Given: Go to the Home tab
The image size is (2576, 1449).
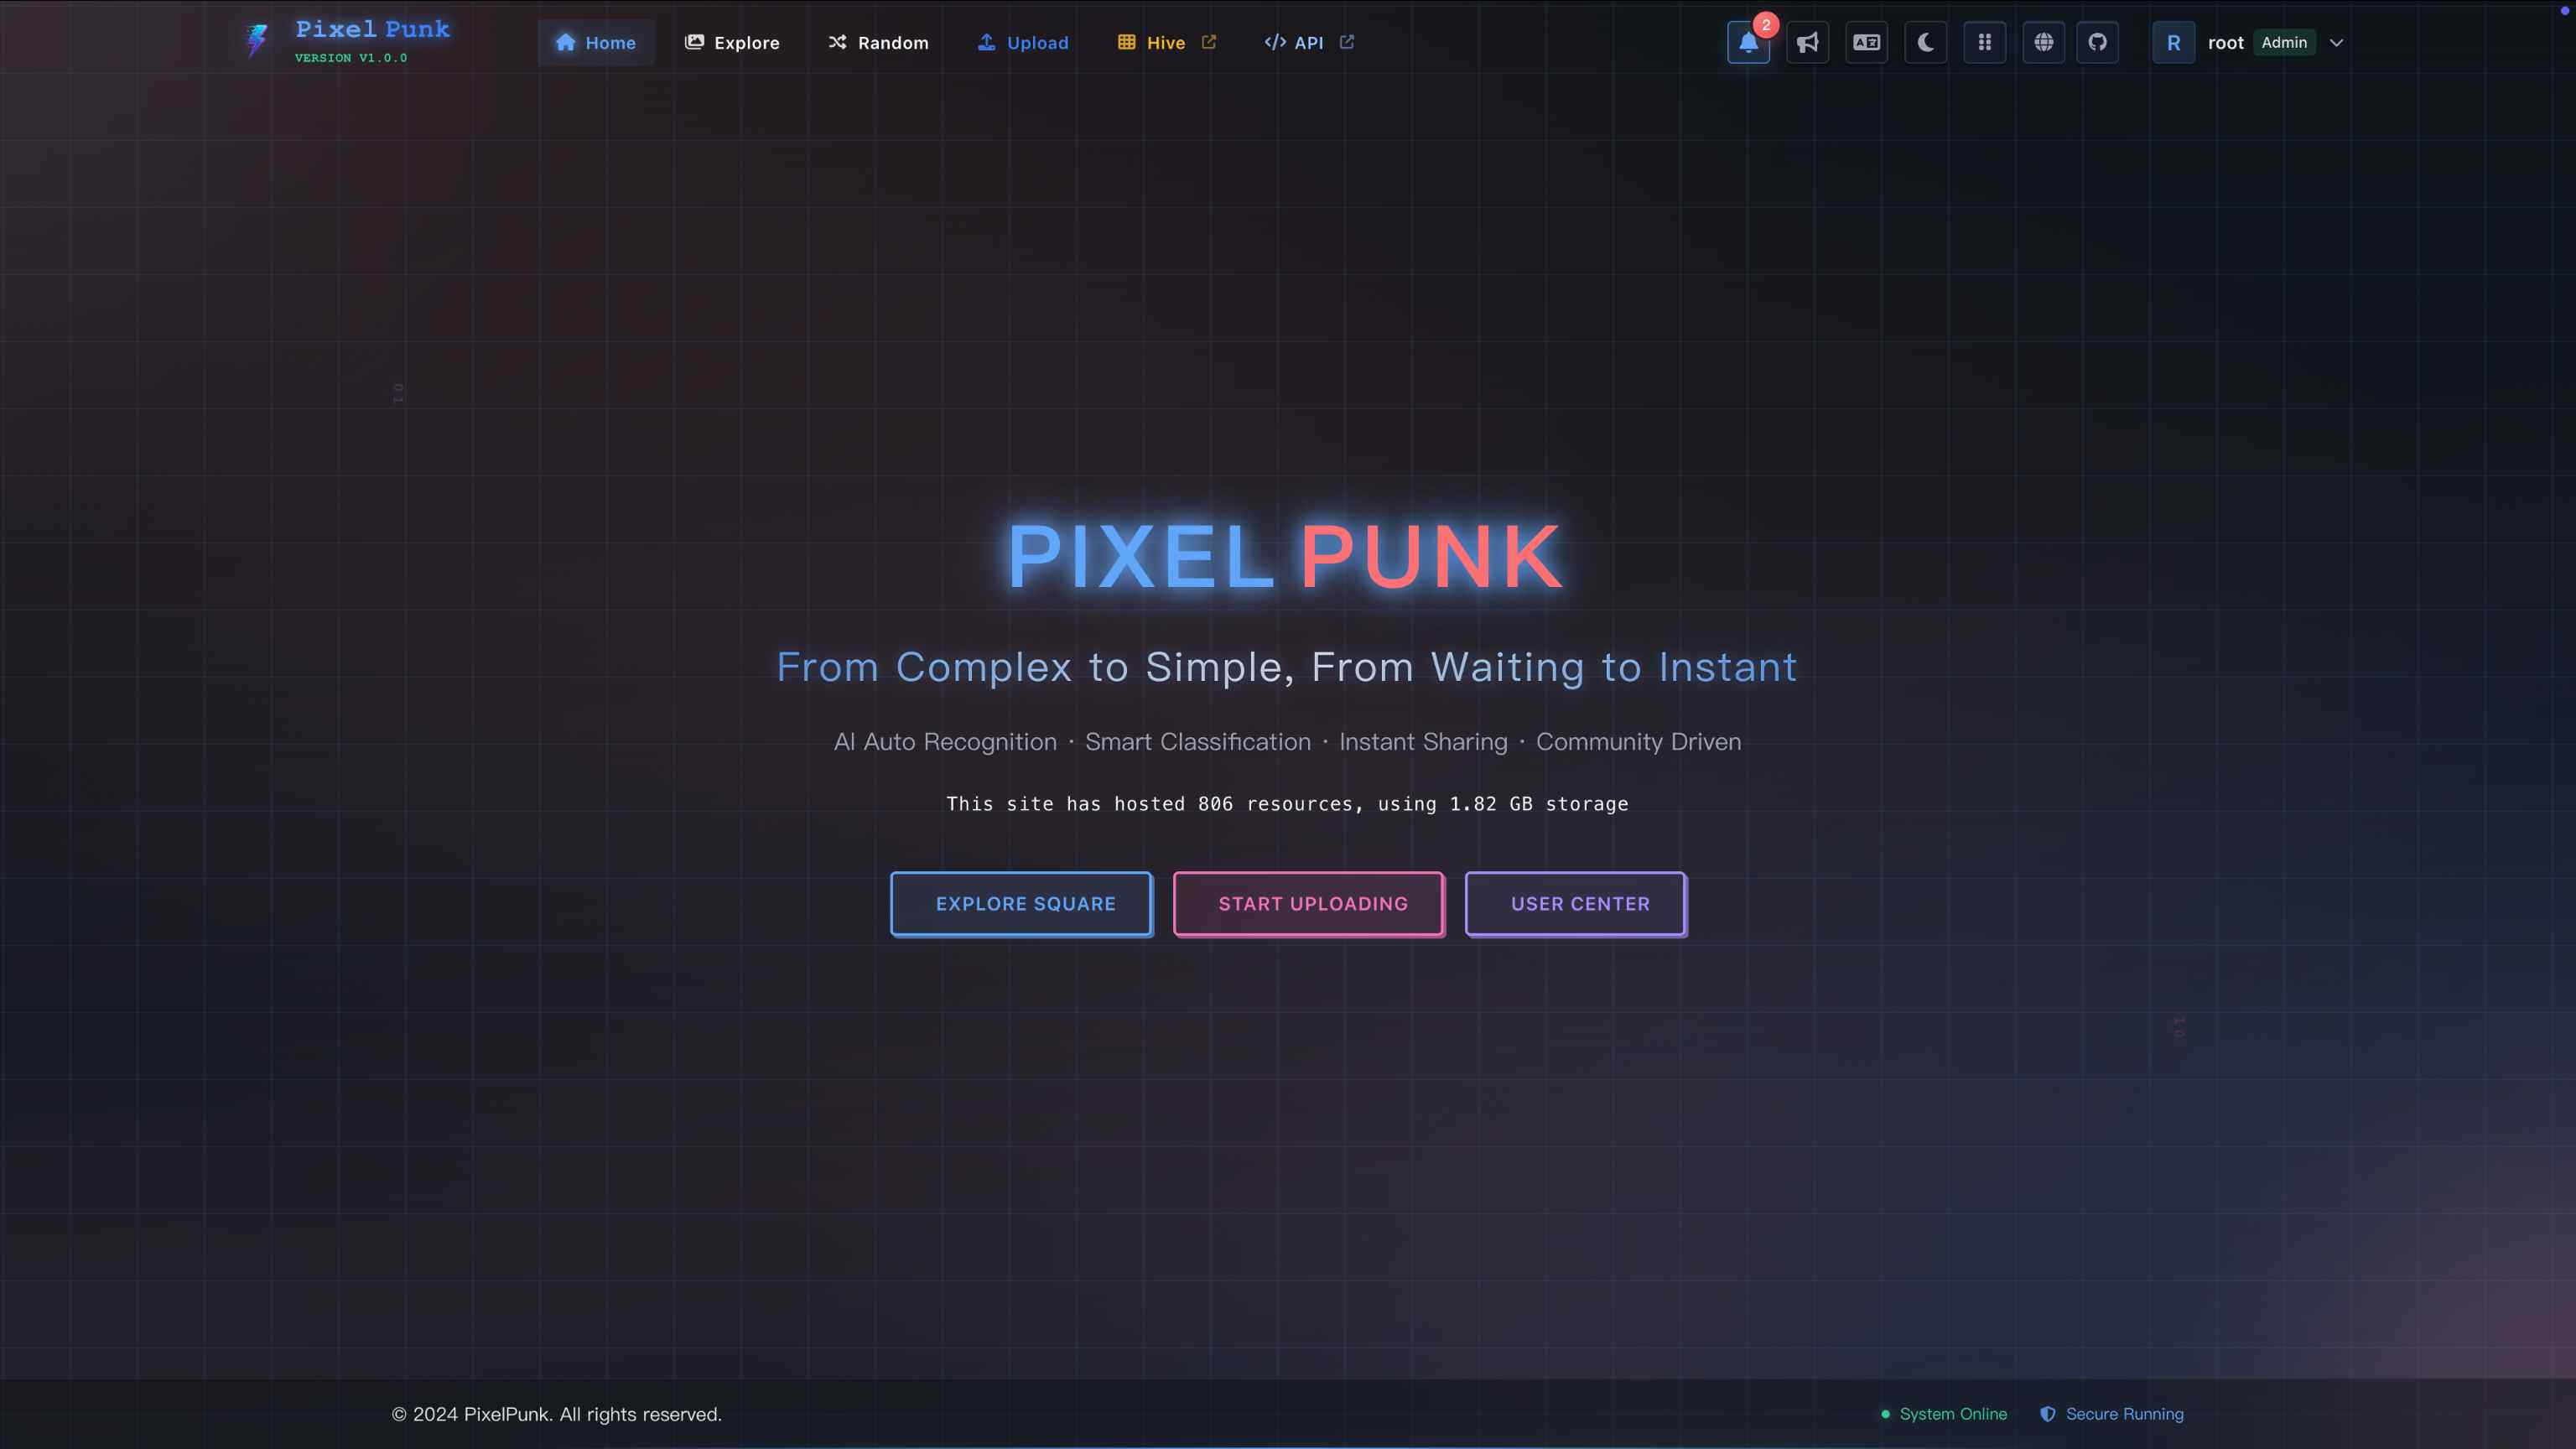Looking at the screenshot, I should pos(596,43).
